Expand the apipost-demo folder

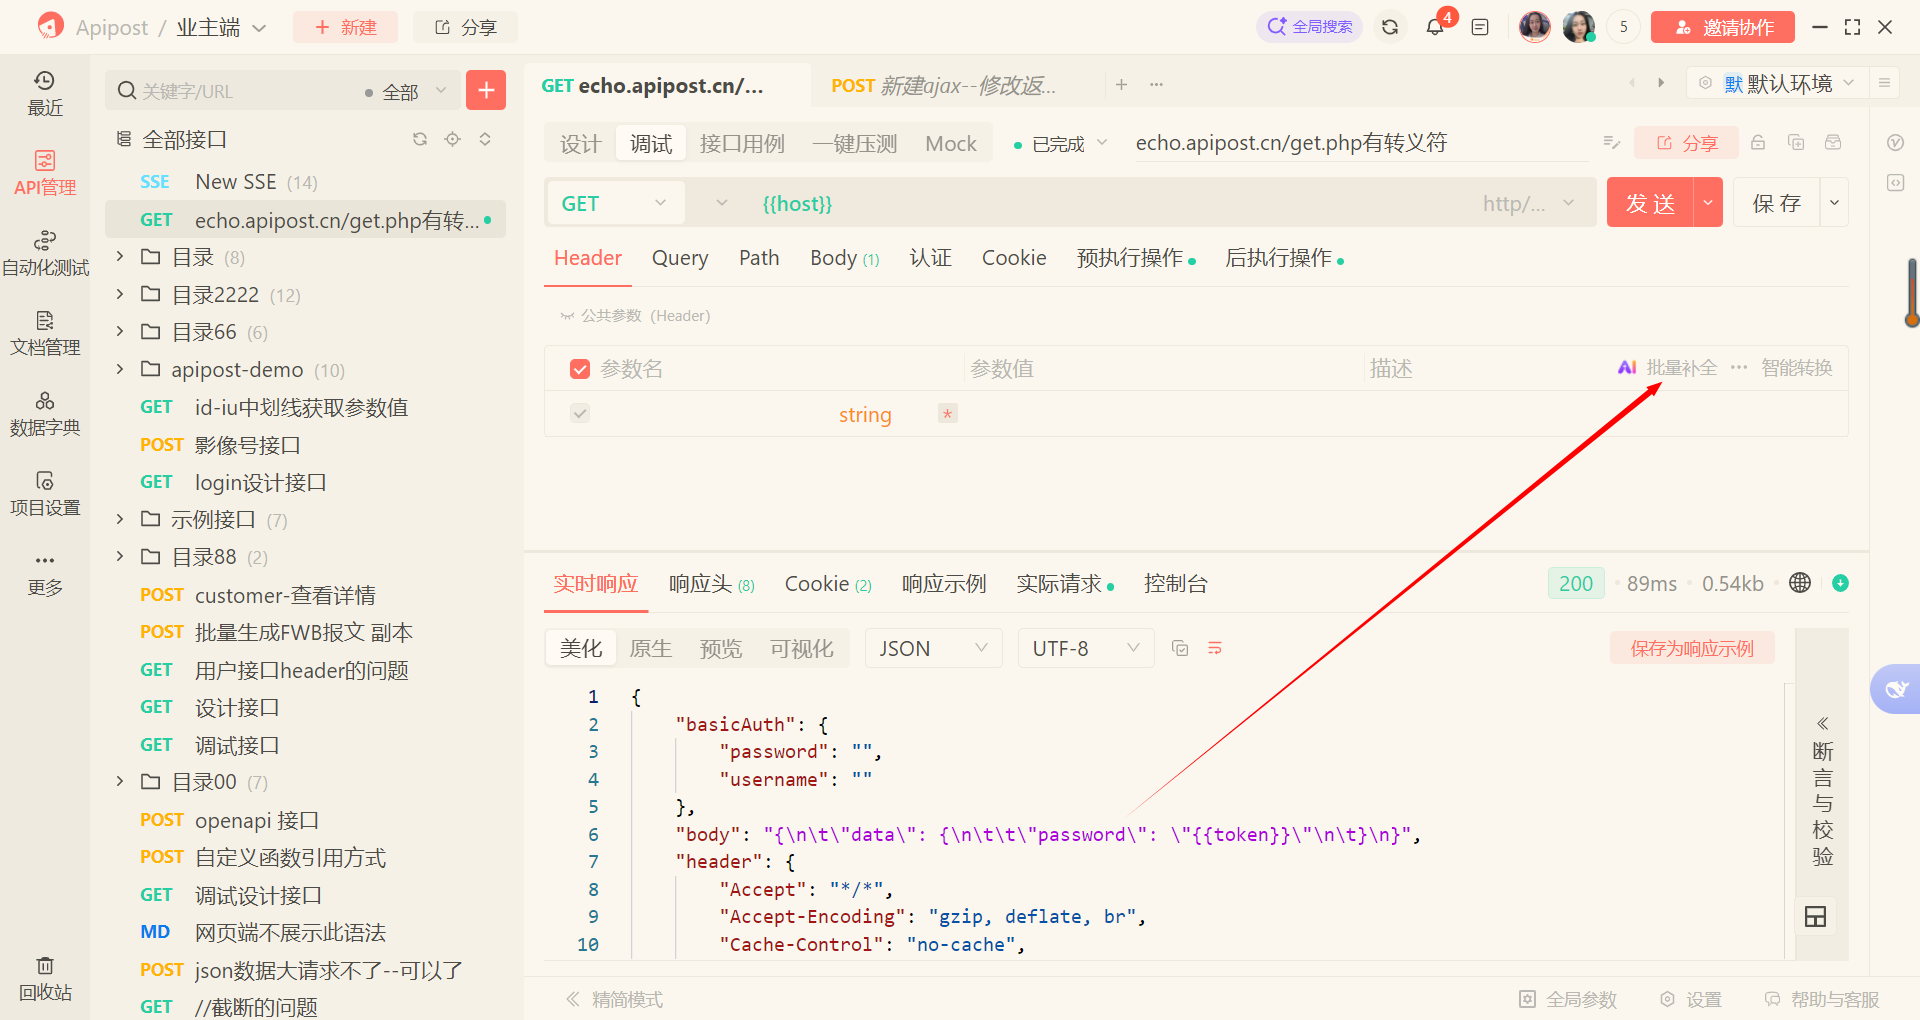pyautogui.click(x=120, y=369)
